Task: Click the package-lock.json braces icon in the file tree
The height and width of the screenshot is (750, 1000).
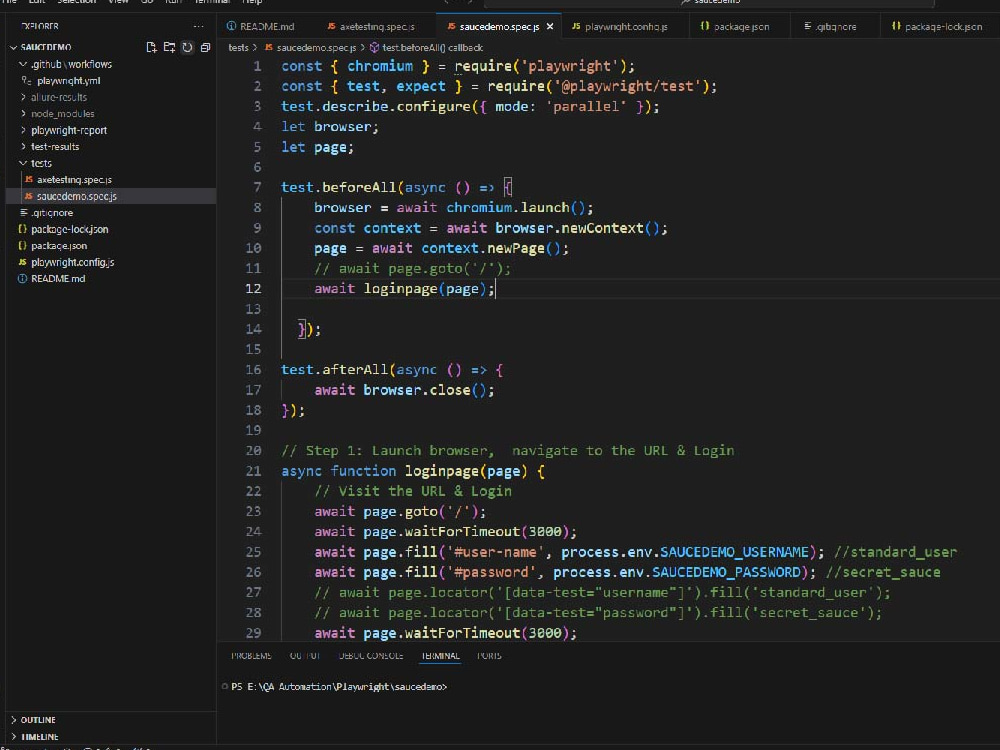Action: 22,229
